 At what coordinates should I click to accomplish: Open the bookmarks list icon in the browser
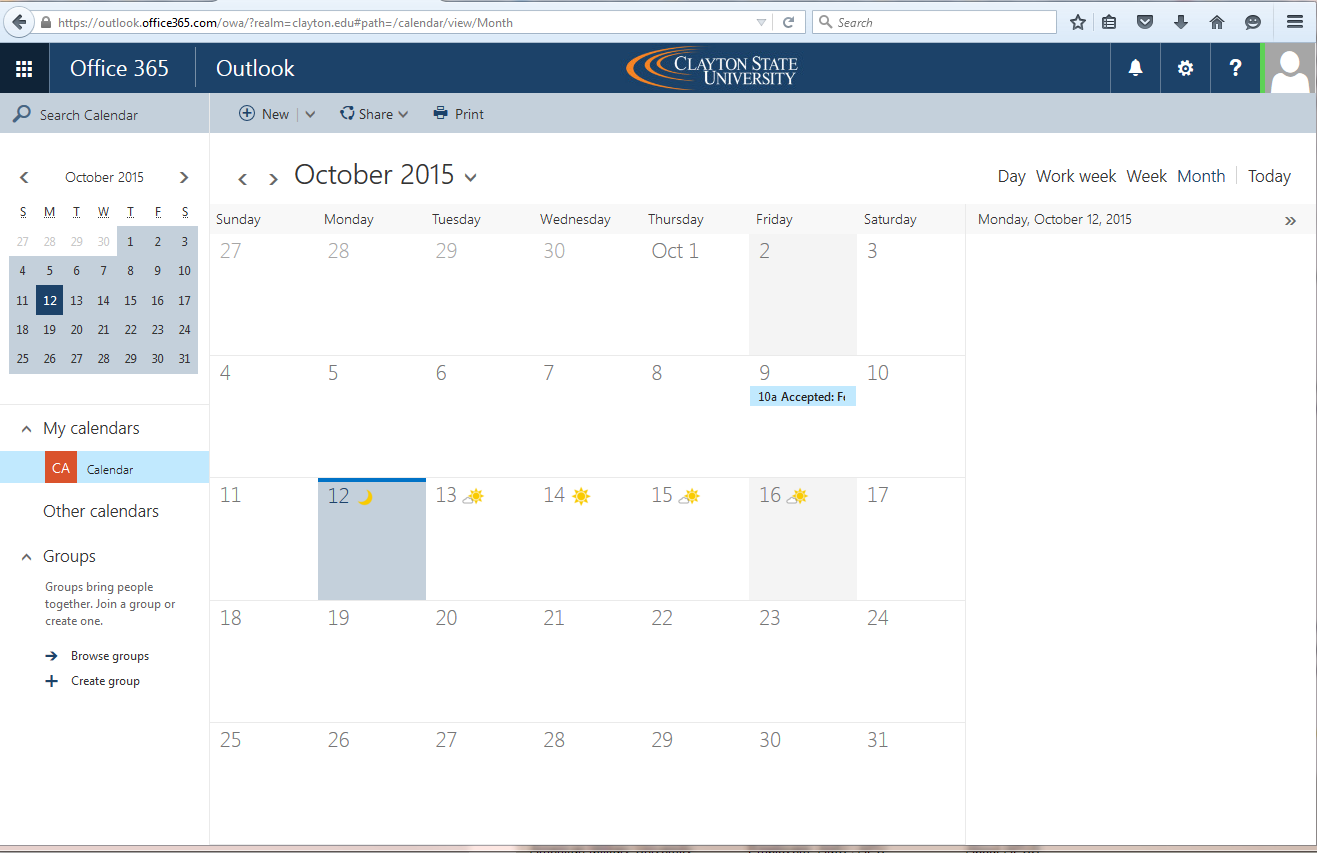pos(1110,22)
